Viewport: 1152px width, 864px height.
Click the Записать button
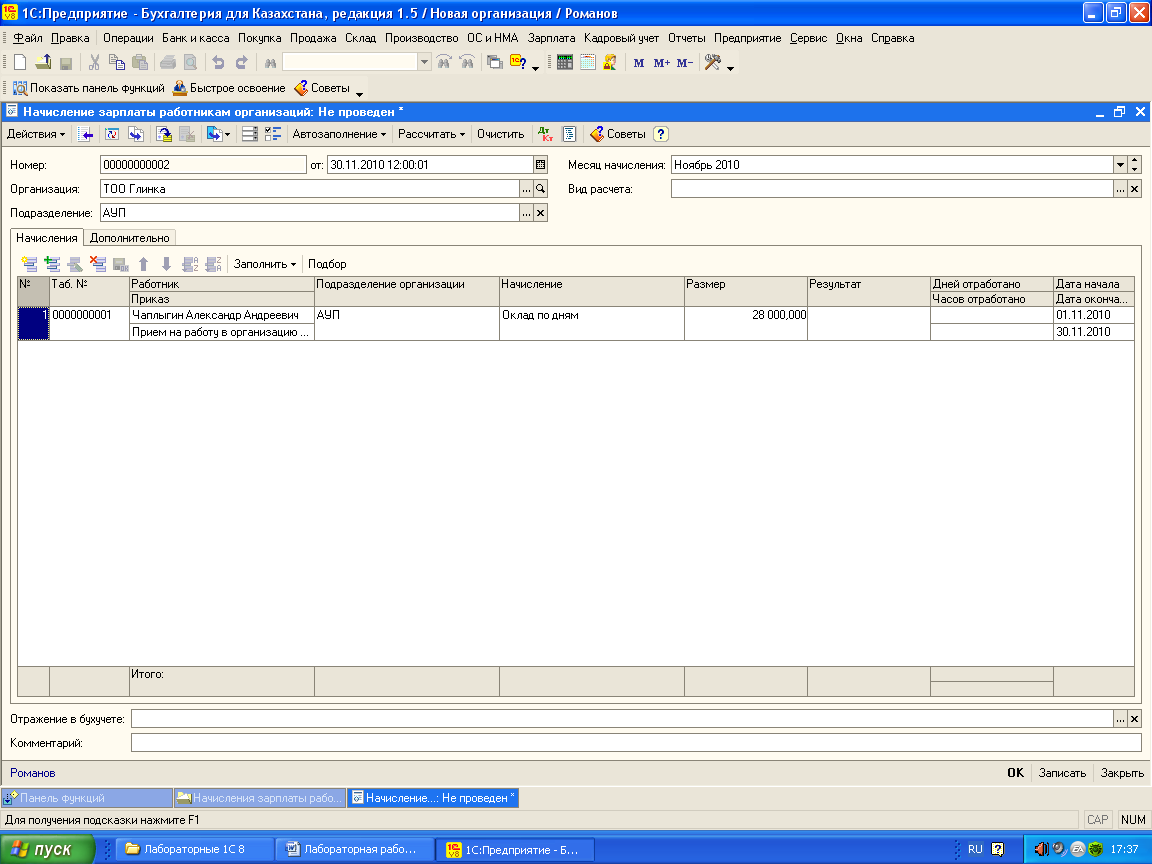pyautogui.click(x=1062, y=773)
